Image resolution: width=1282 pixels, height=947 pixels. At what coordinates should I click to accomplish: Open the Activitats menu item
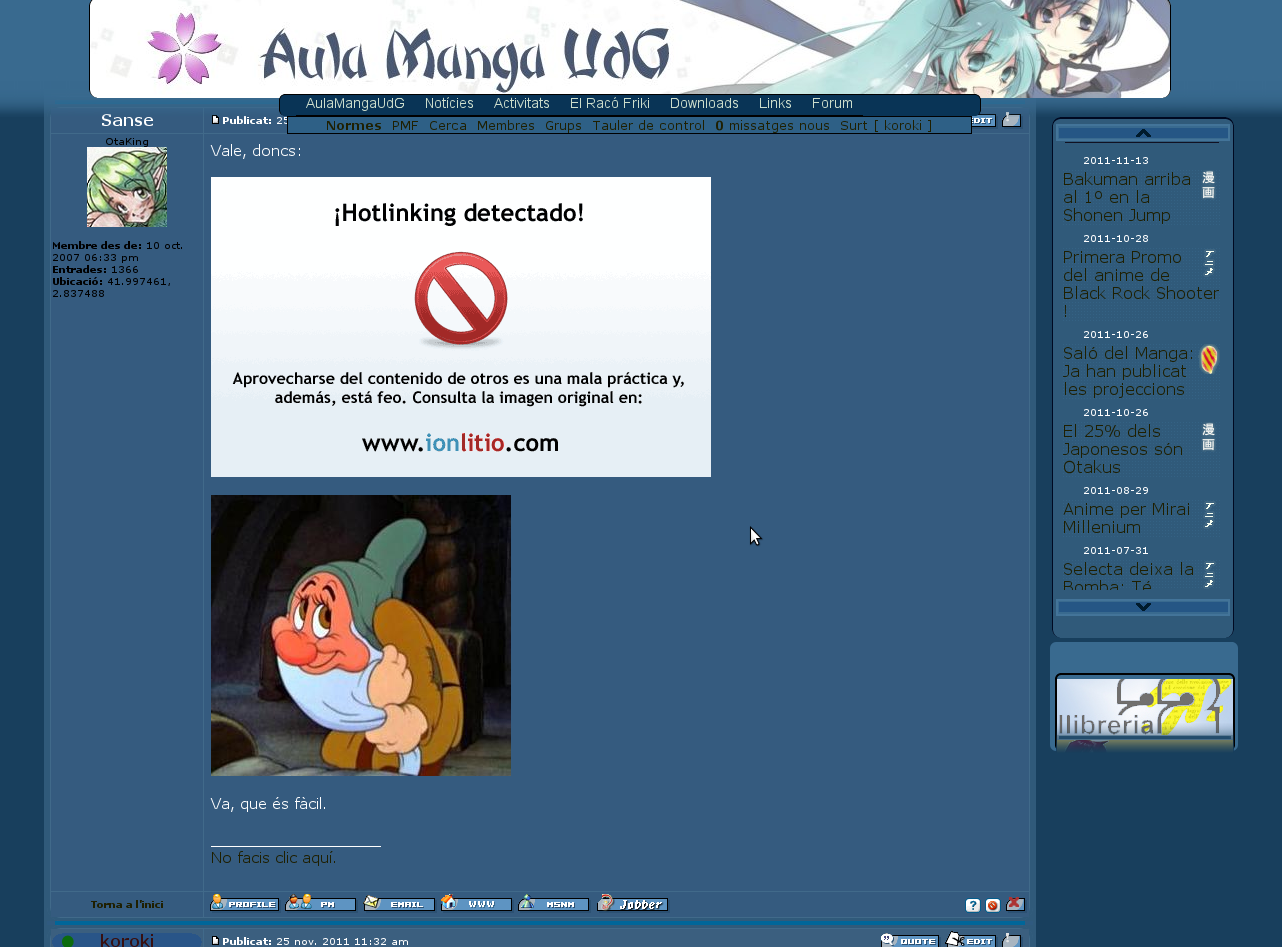click(521, 103)
